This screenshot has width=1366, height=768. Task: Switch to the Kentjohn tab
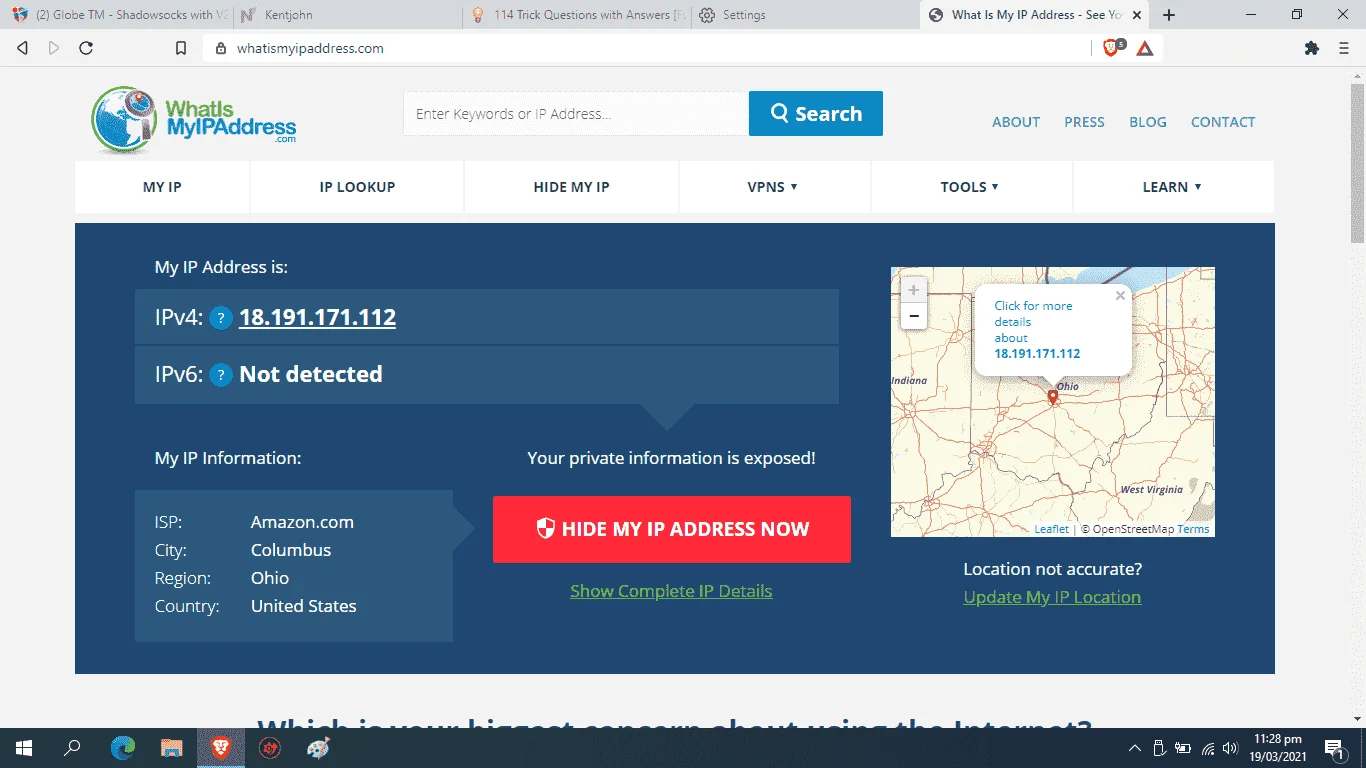pos(348,15)
